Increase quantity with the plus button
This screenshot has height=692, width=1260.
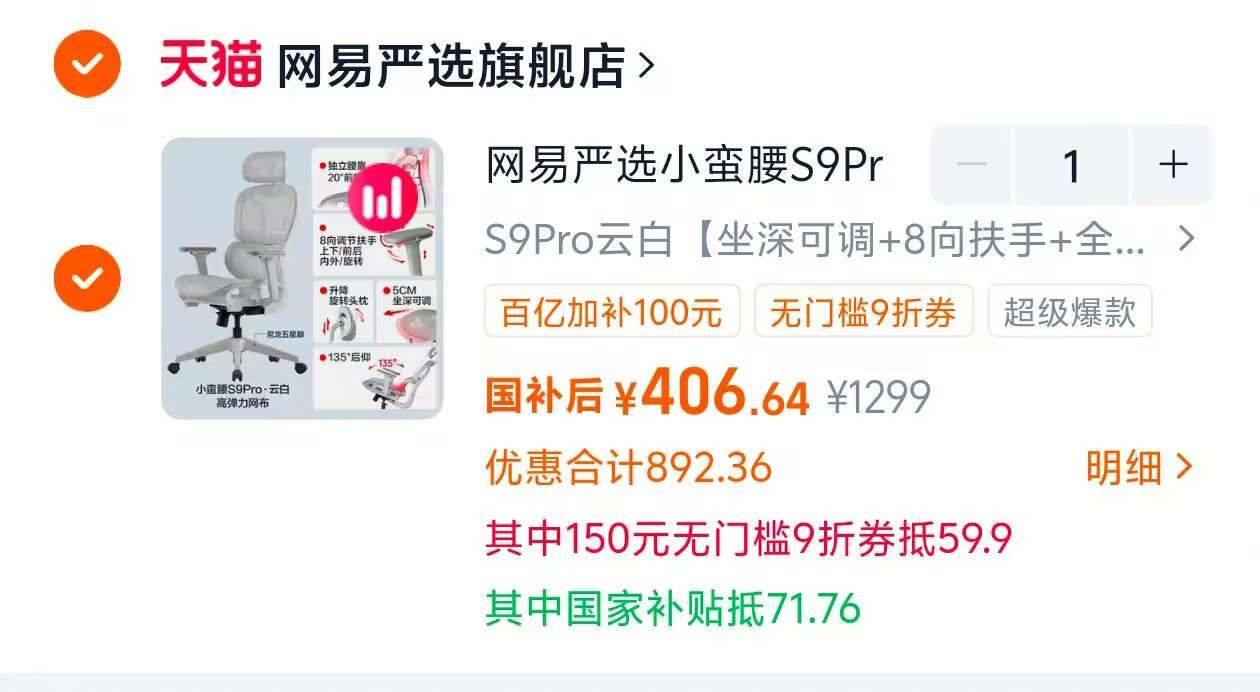click(1172, 165)
